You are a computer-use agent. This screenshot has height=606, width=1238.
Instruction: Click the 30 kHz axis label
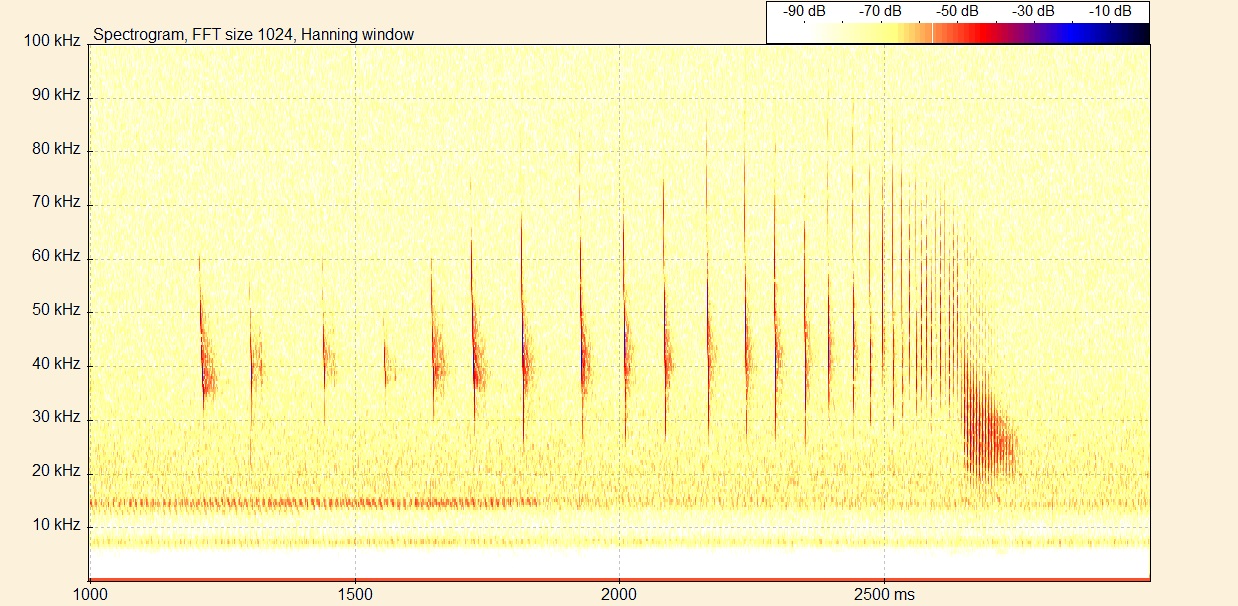coord(55,417)
